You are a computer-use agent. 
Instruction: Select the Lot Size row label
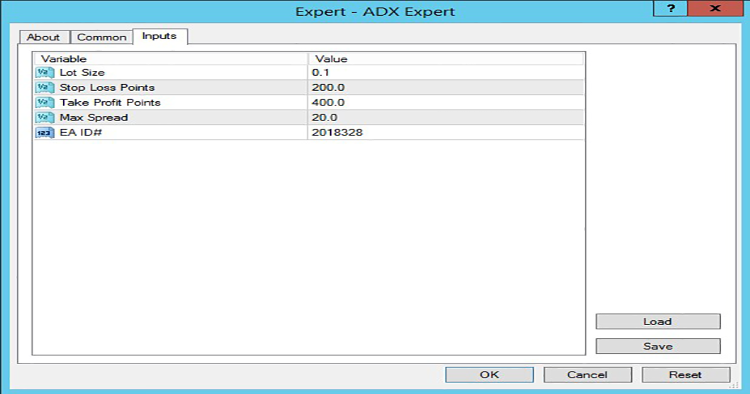pyautogui.click(x=82, y=73)
